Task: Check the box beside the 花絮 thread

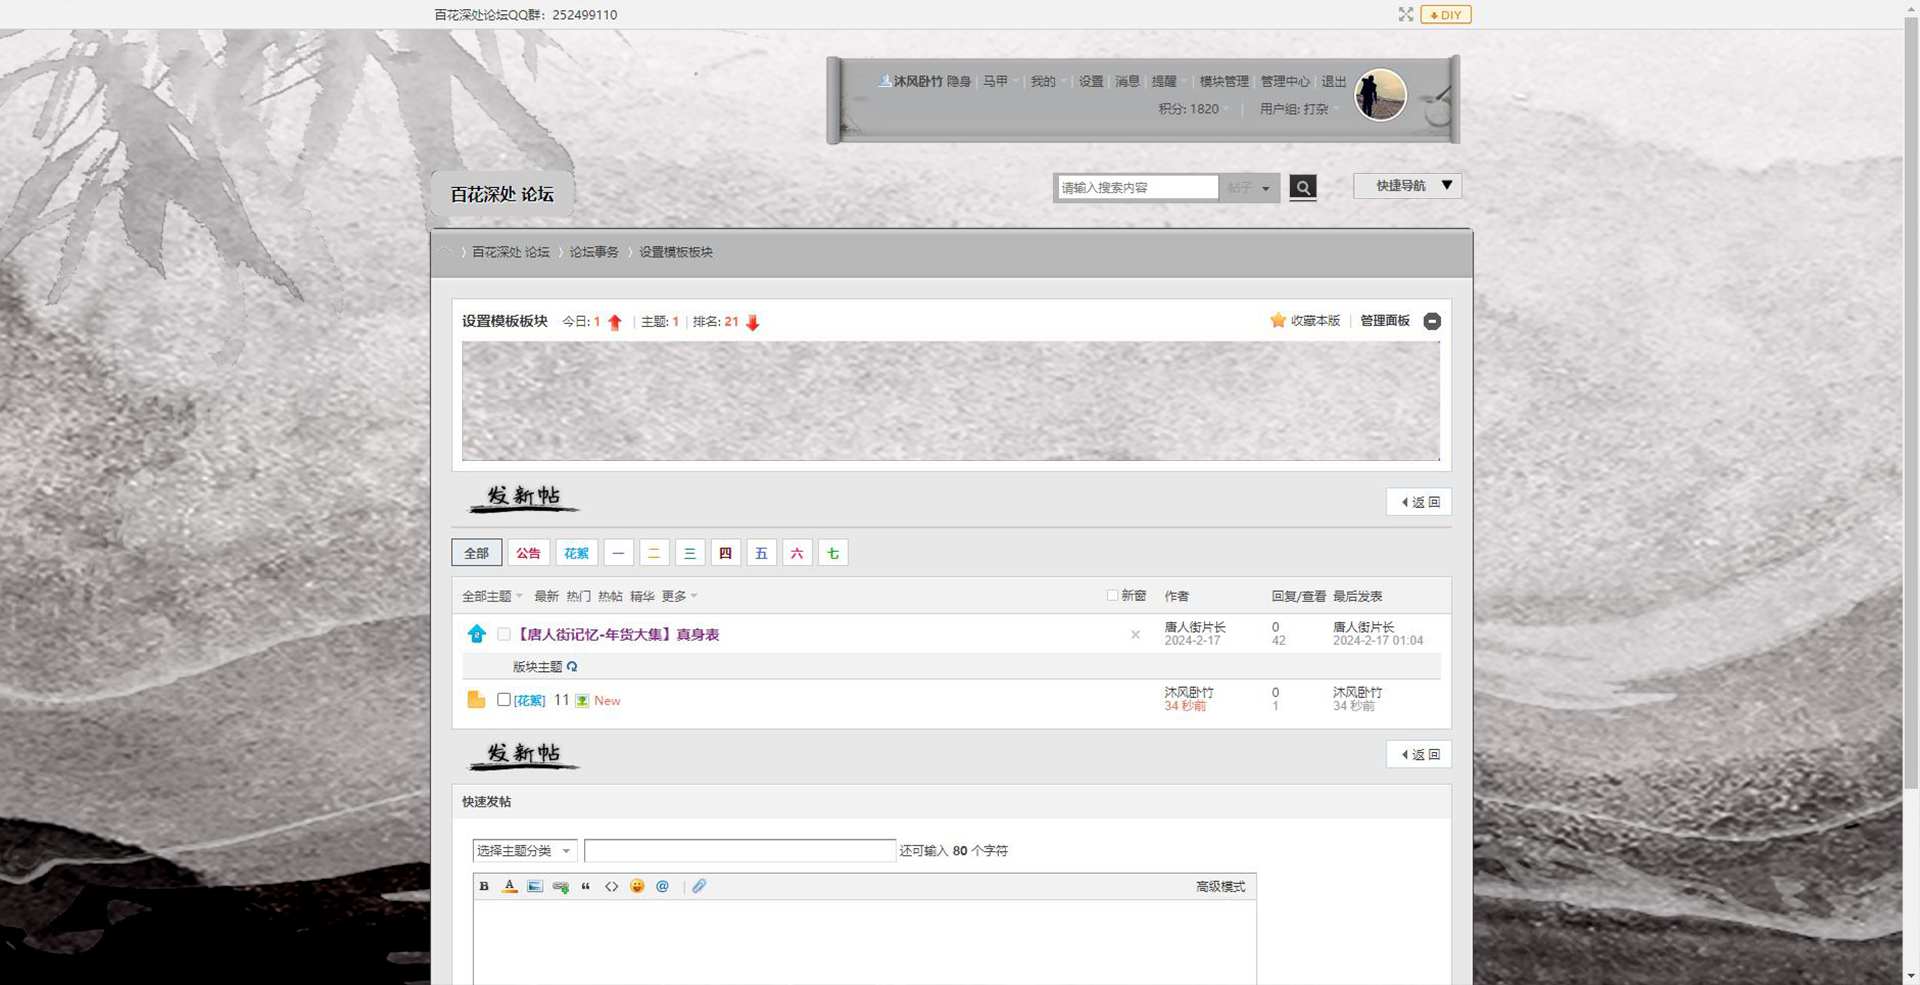Action: (x=504, y=700)
